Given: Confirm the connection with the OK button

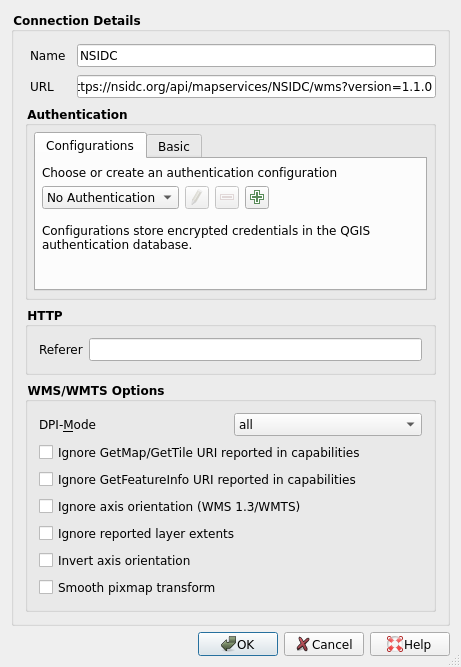Looking at the screenshot, I should pos(238,644).
